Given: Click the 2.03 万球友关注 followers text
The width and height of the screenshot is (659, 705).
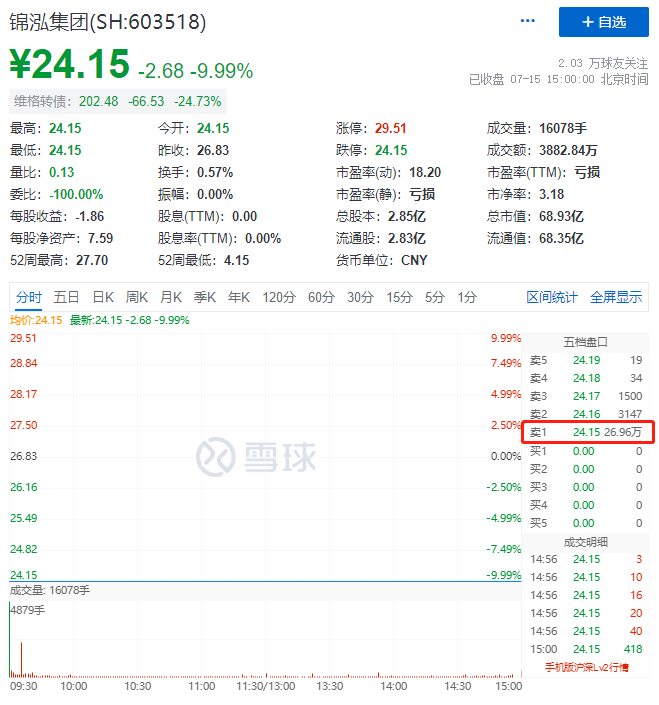Looking at the screenshot, I should click(603, 63).
